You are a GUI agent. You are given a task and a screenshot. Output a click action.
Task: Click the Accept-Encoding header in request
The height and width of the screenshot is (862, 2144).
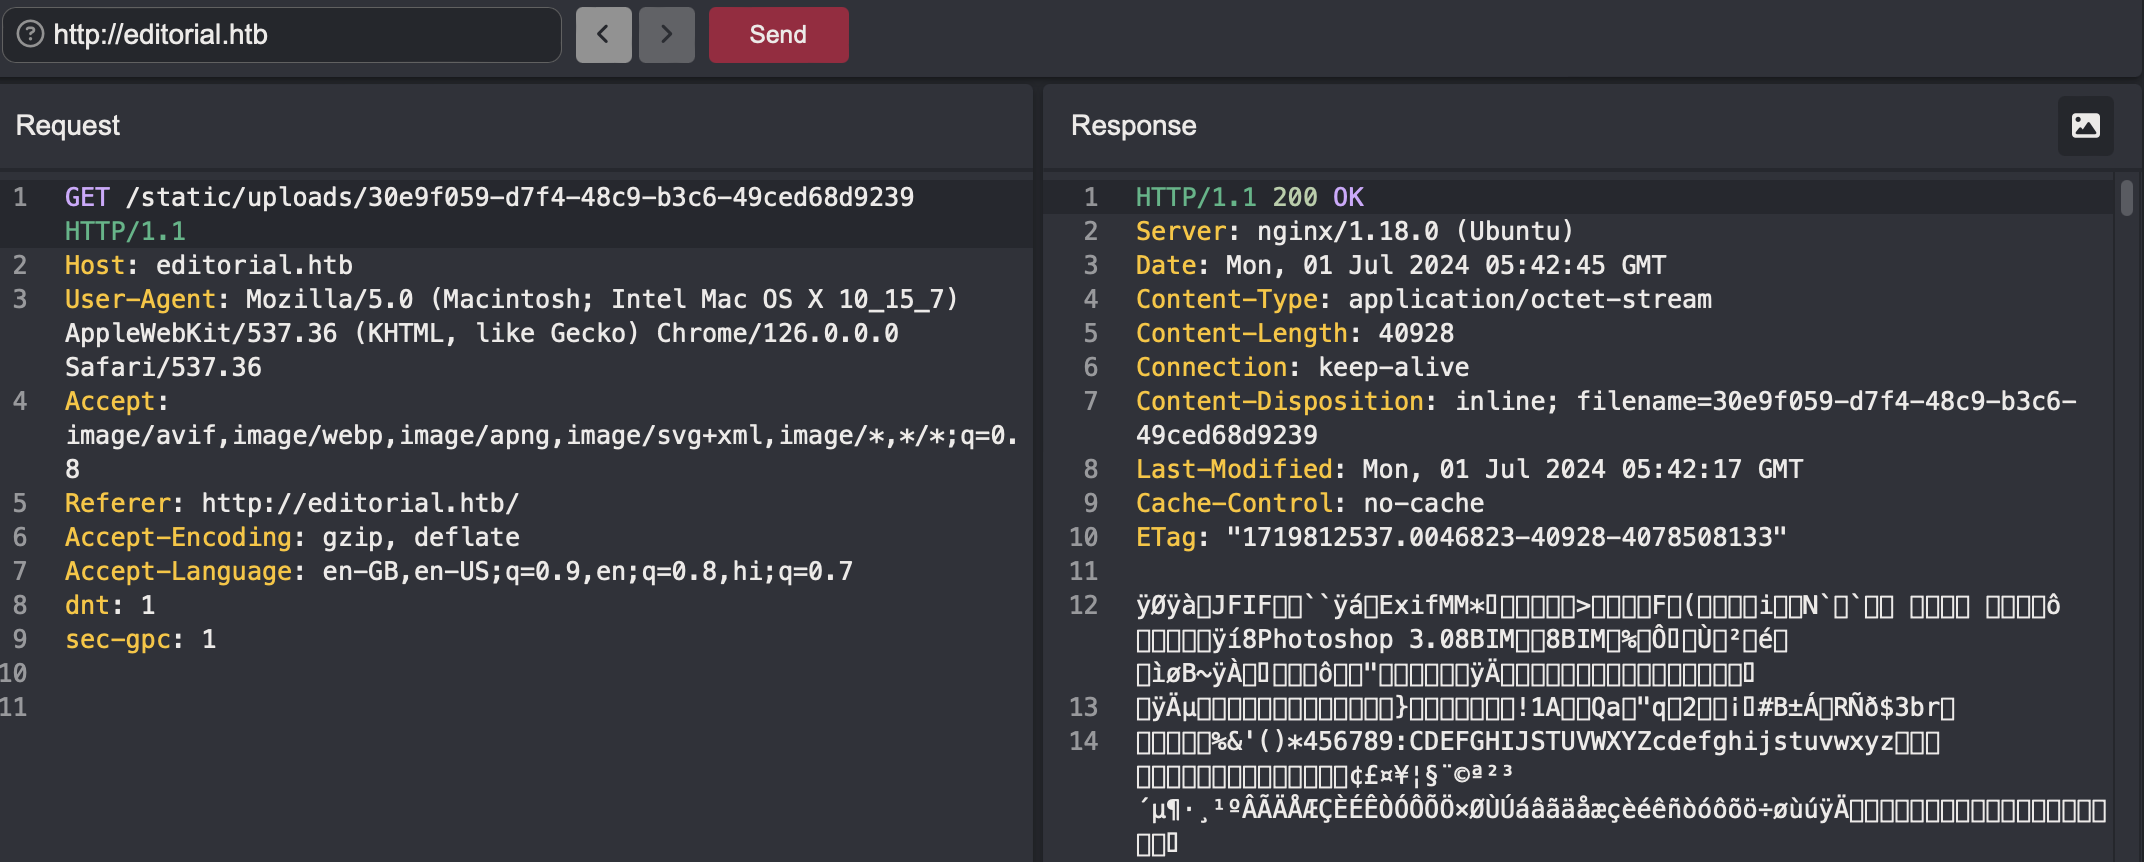click(178, 537)
